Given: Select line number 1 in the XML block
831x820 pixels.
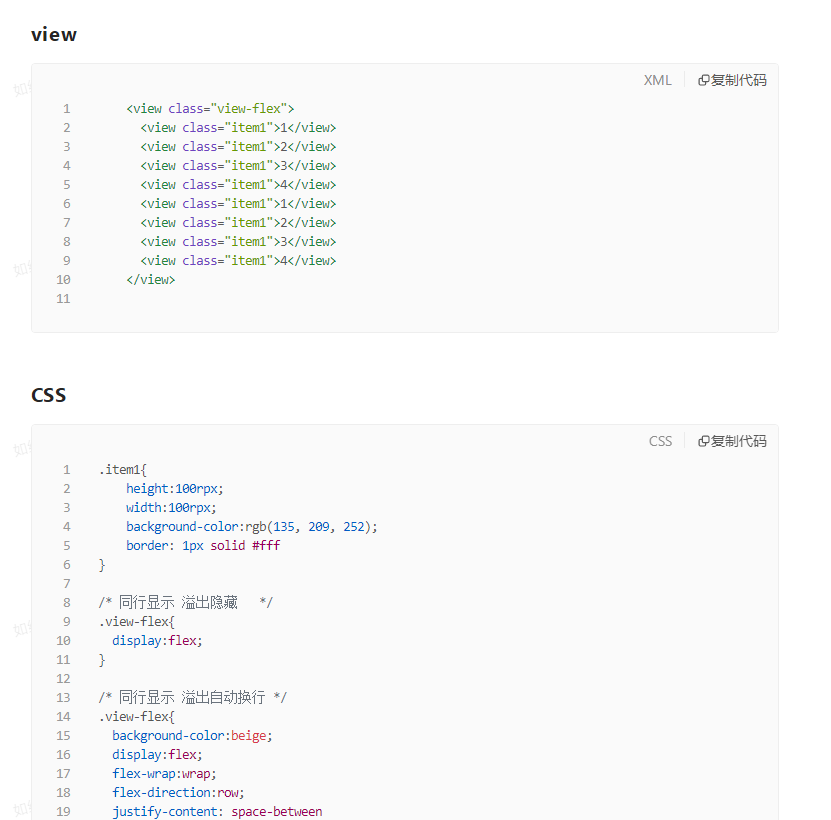Looking at the screenshot, I should click(x=66, y=108).
